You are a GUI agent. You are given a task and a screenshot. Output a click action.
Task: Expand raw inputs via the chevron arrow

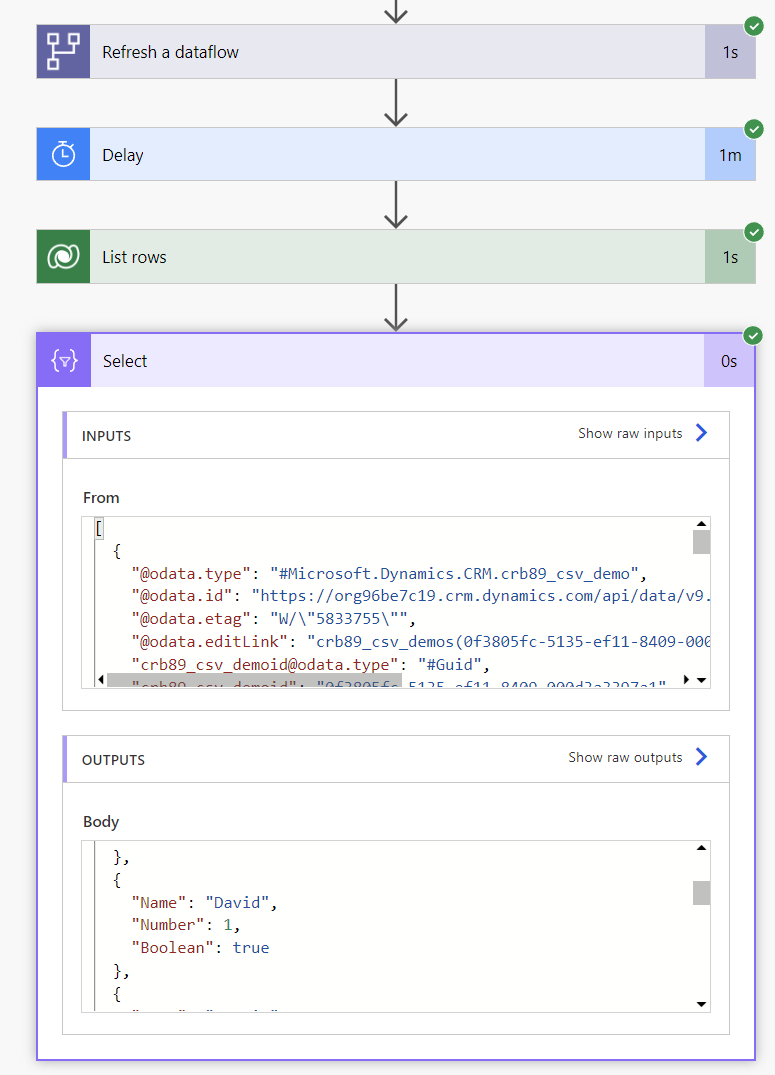point(701,433)
